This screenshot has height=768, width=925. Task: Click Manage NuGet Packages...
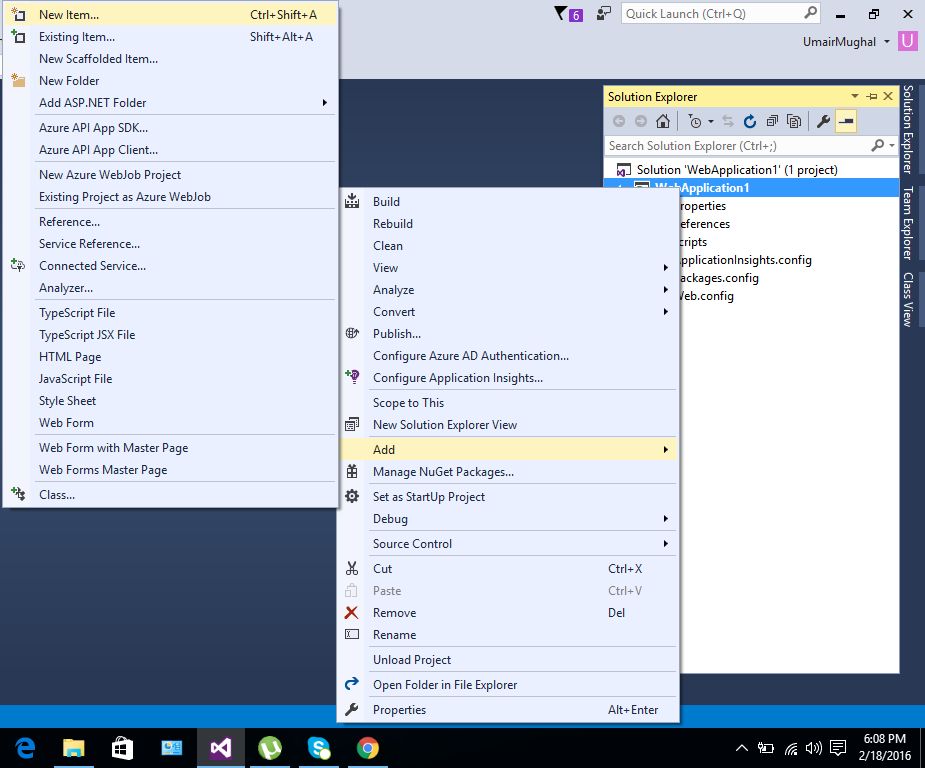[x=508, y=472]
